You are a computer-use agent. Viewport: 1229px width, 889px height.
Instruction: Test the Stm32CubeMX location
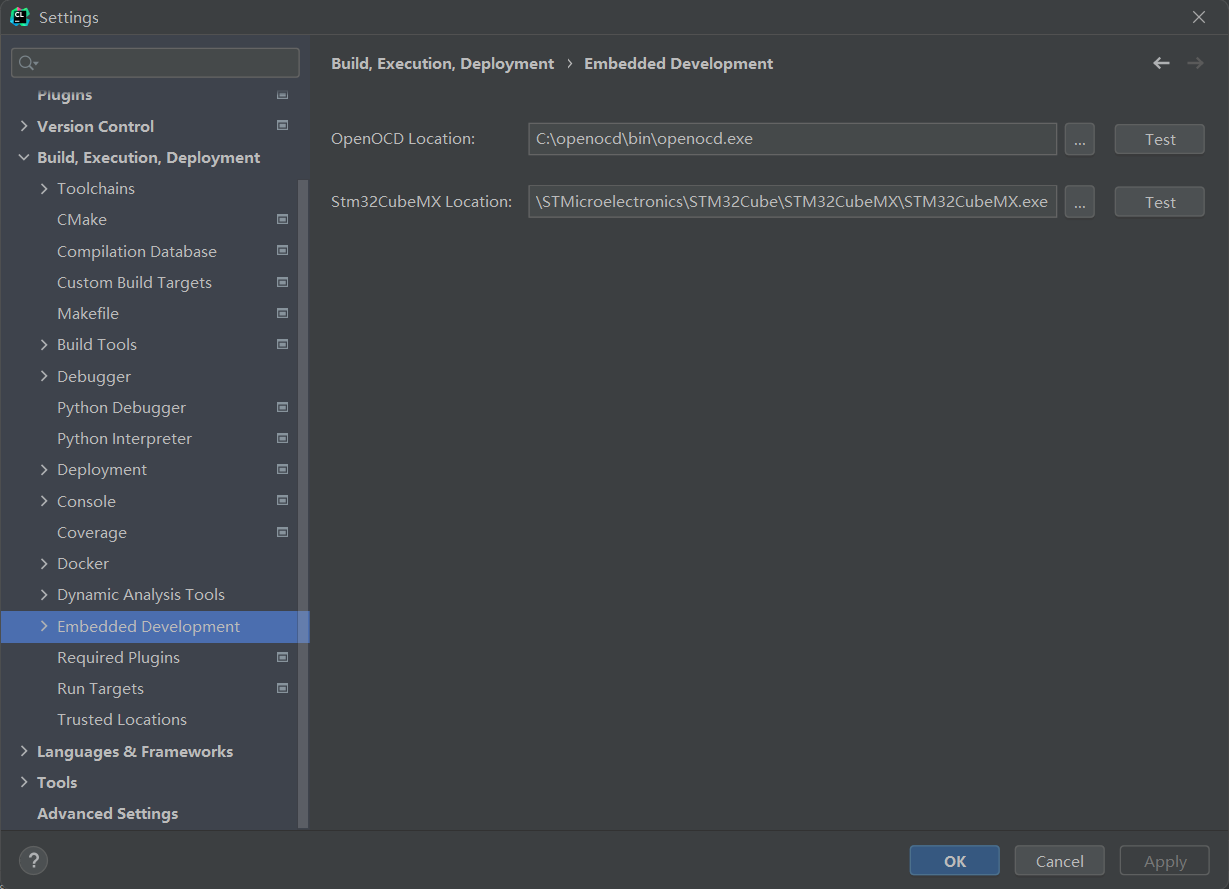tap(1159, 202)
